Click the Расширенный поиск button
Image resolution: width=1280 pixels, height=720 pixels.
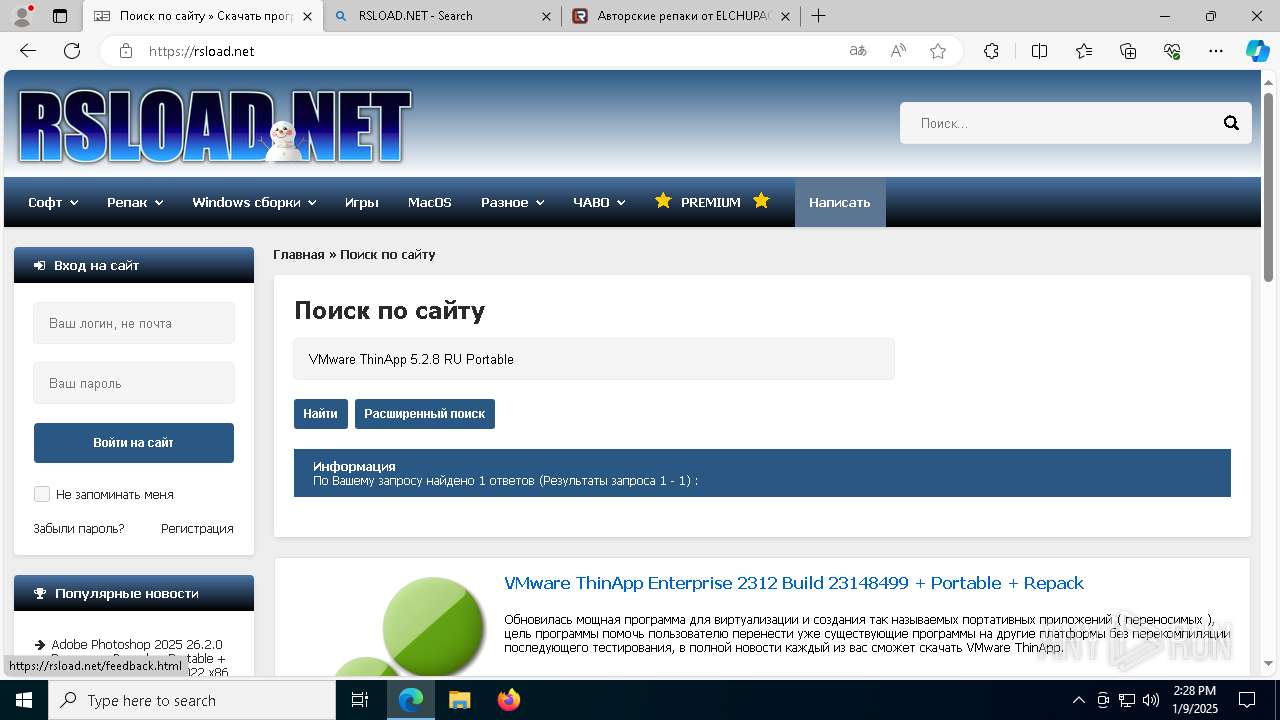(x=425, y=414)
